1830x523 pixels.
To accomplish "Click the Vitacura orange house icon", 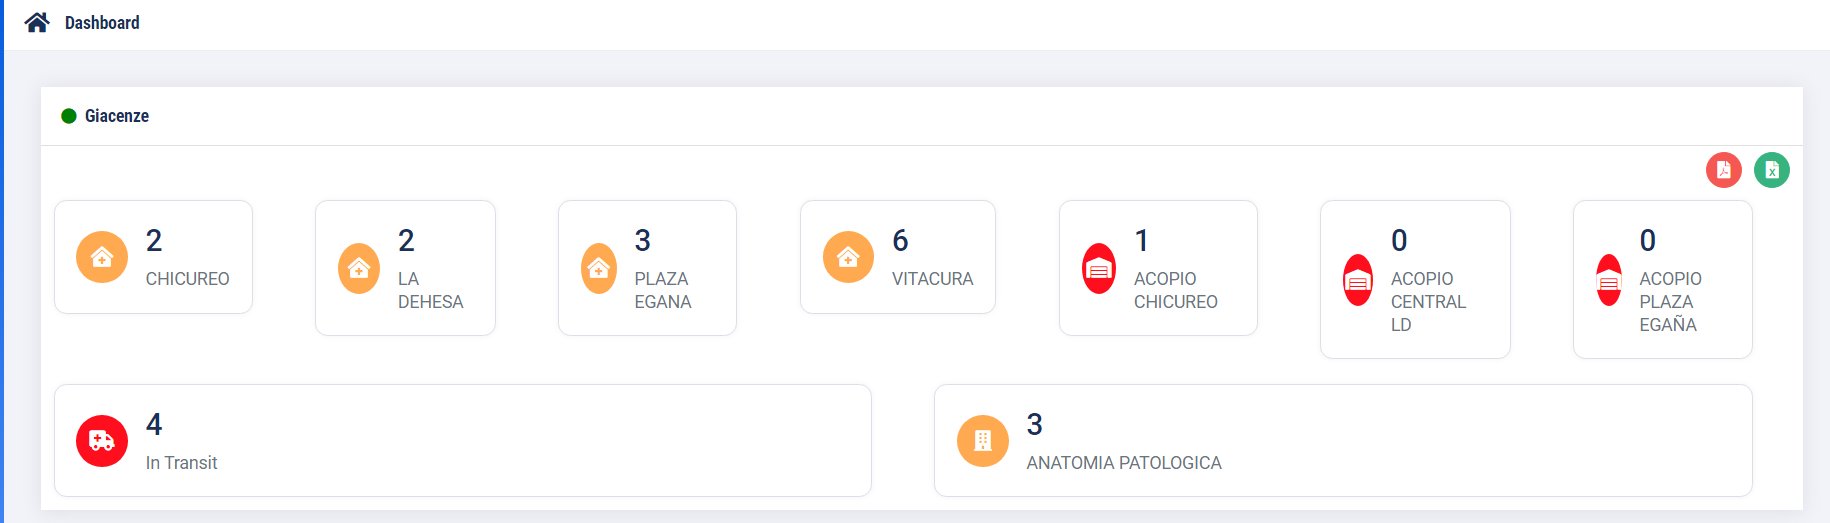I will (x=848, y=257).
